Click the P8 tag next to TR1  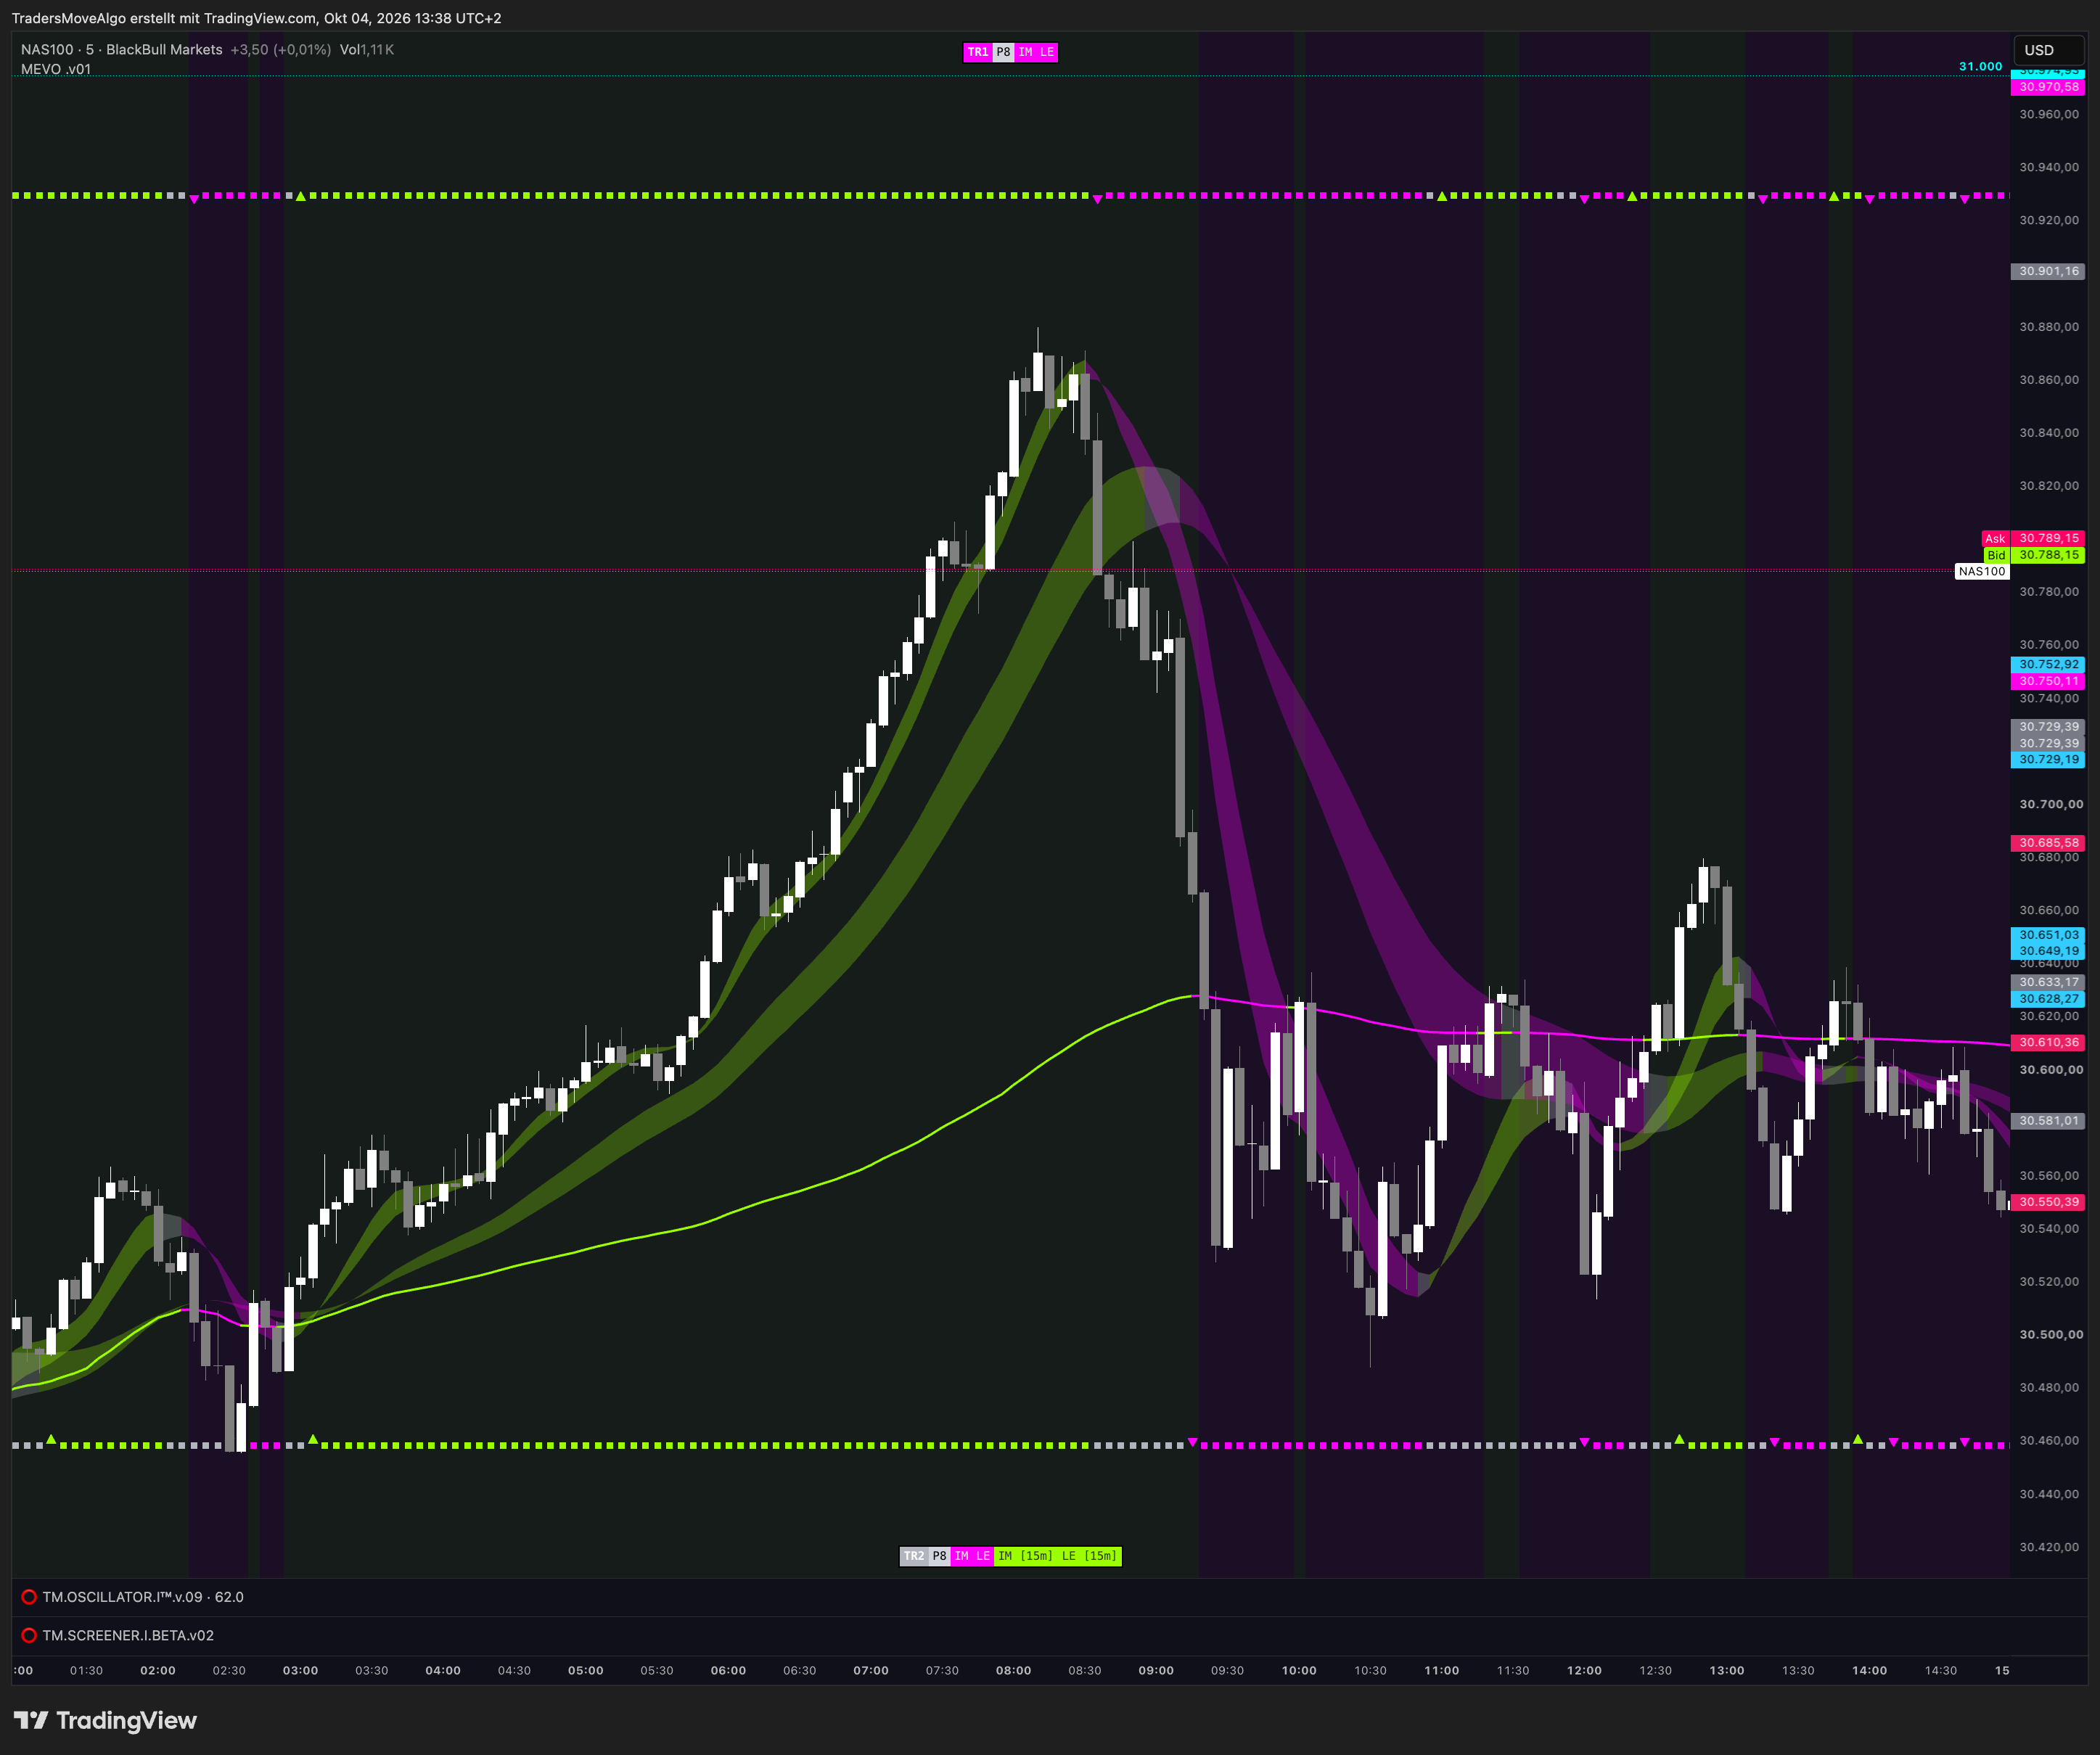click(1003, 52)
